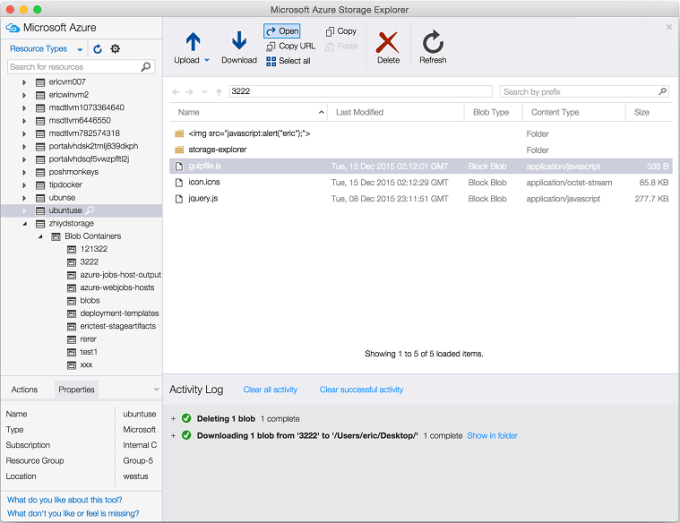The height and width of the screenshot is (523, 680).
Task: Expand the ericwinvm2 storage account
Action: tap(24, 95)
